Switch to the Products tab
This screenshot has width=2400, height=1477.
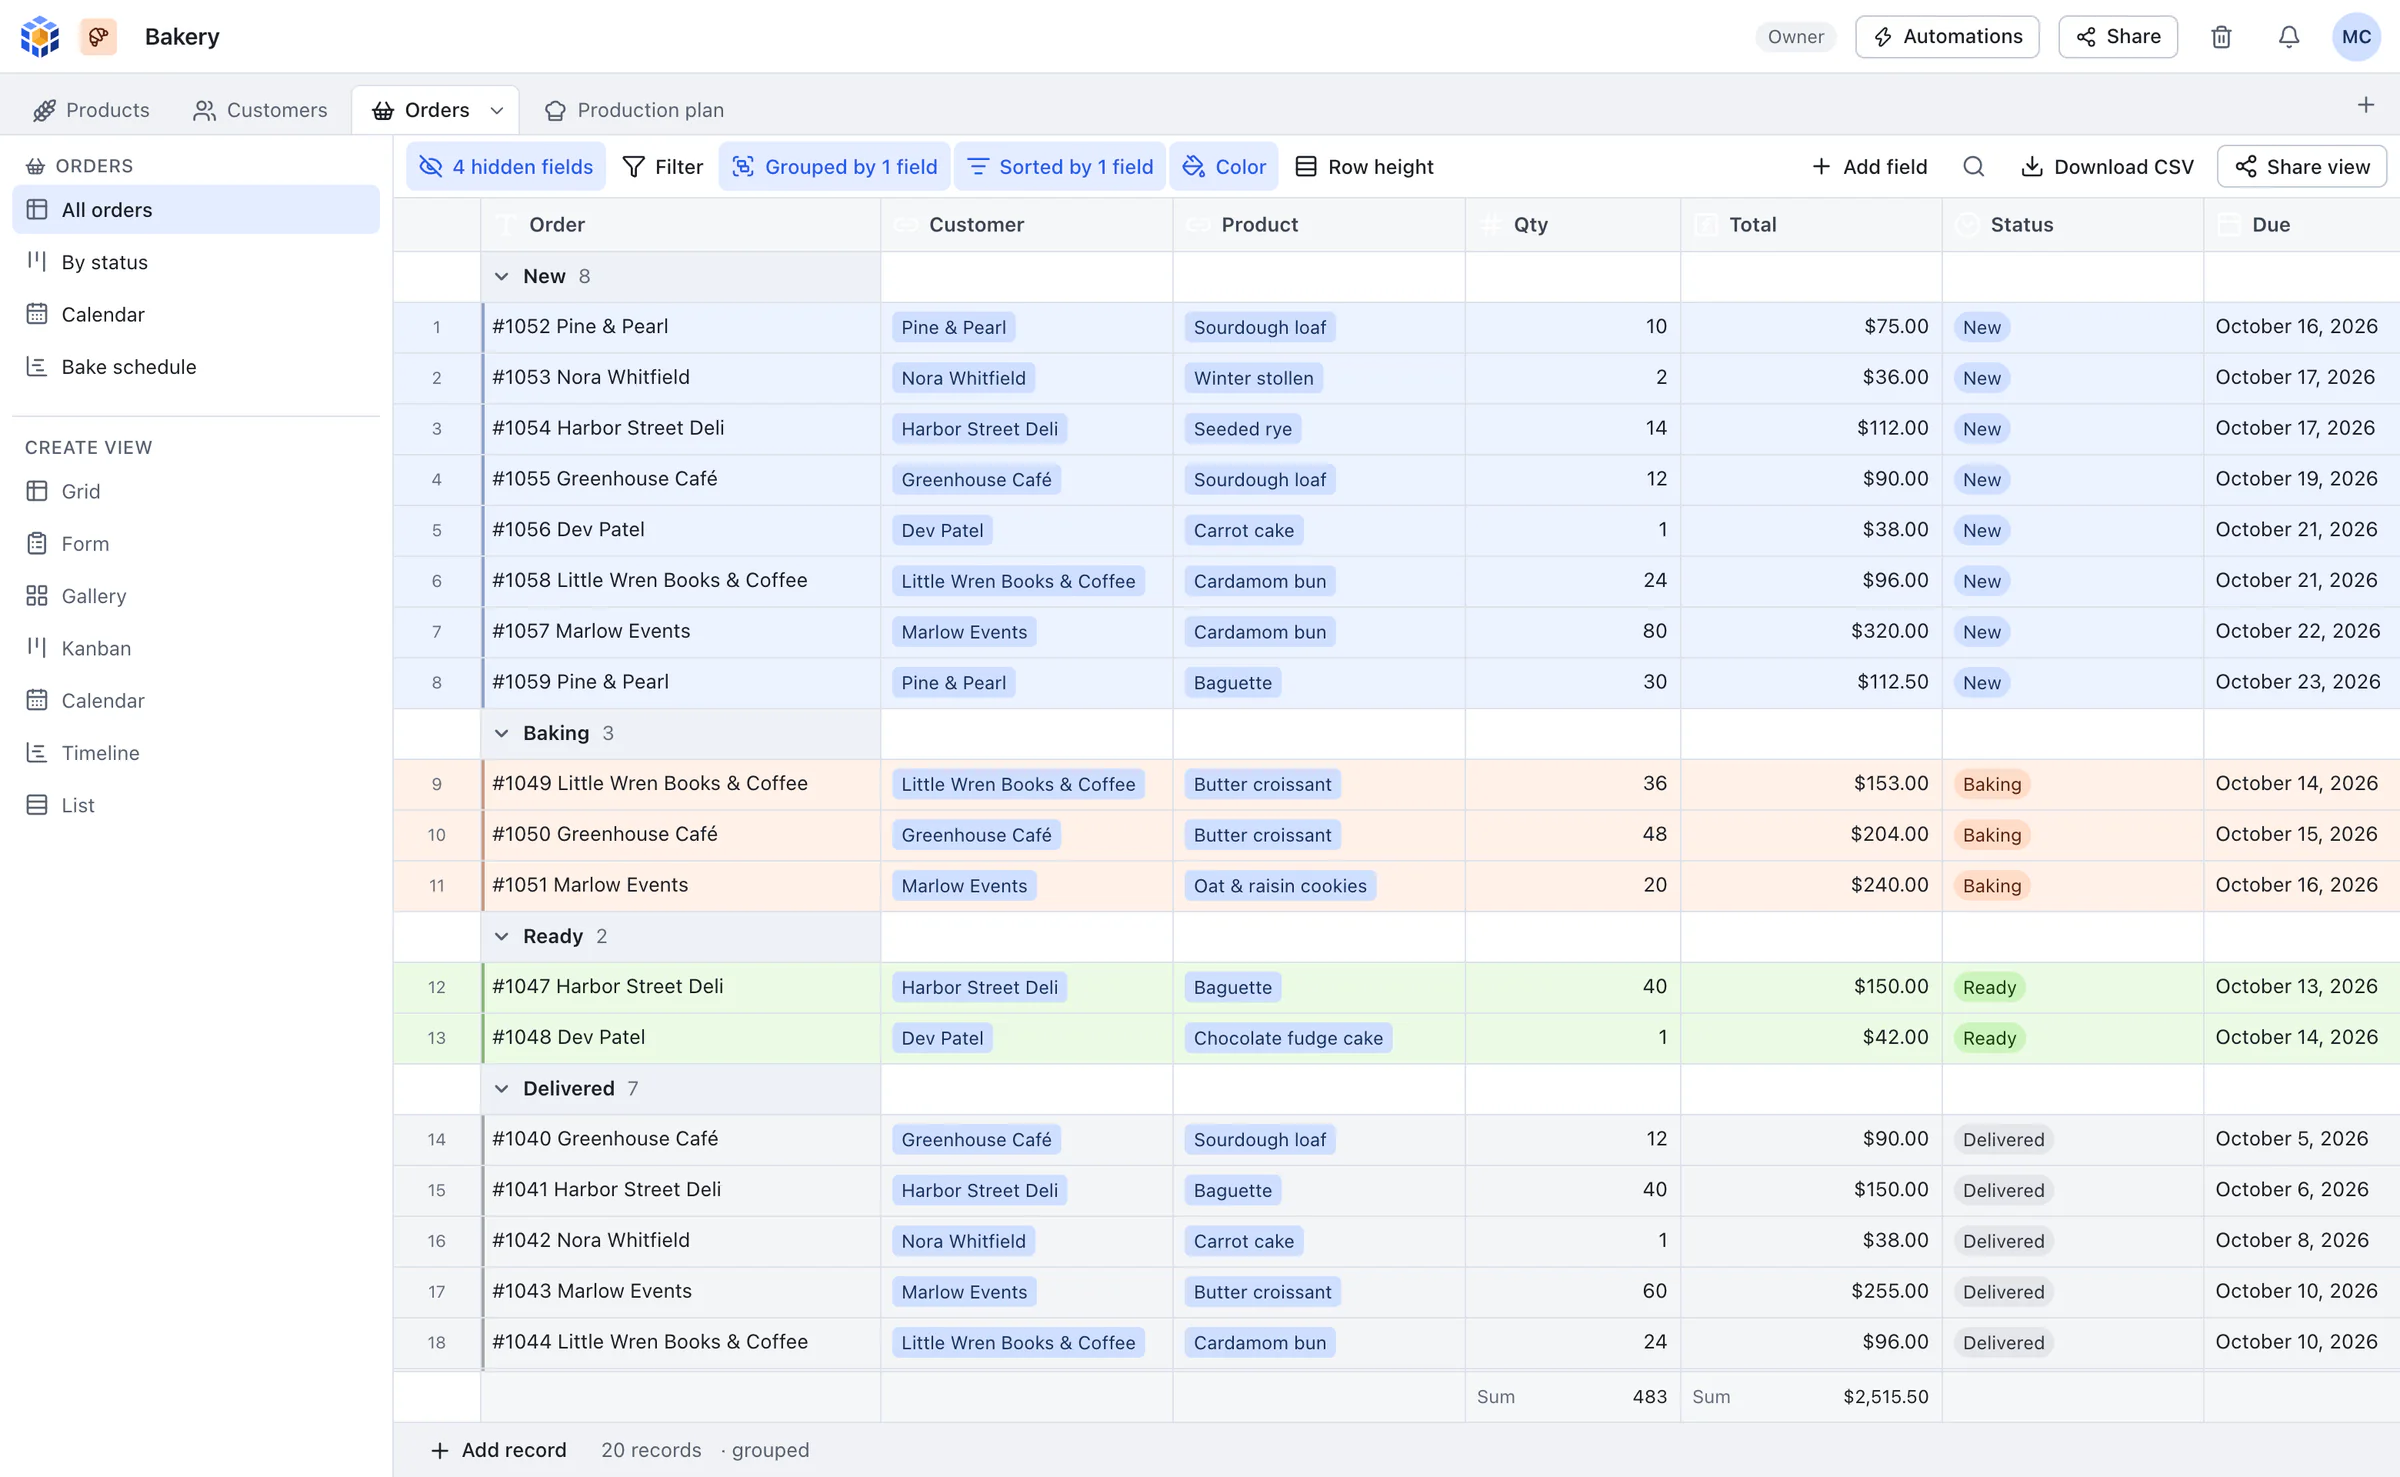(91, 110)
